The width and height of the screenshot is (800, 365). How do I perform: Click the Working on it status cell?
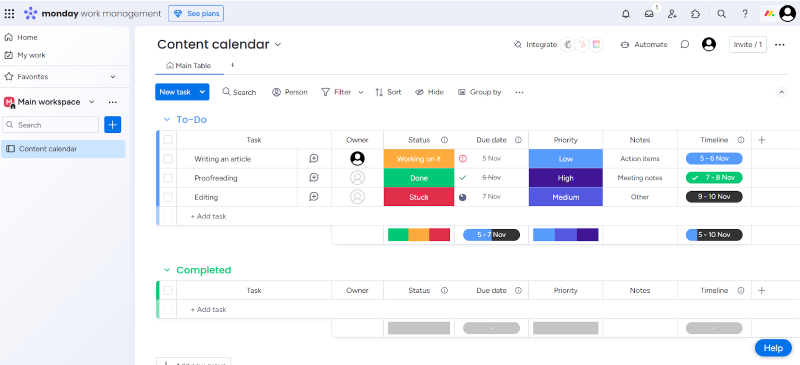coord(419,159)
